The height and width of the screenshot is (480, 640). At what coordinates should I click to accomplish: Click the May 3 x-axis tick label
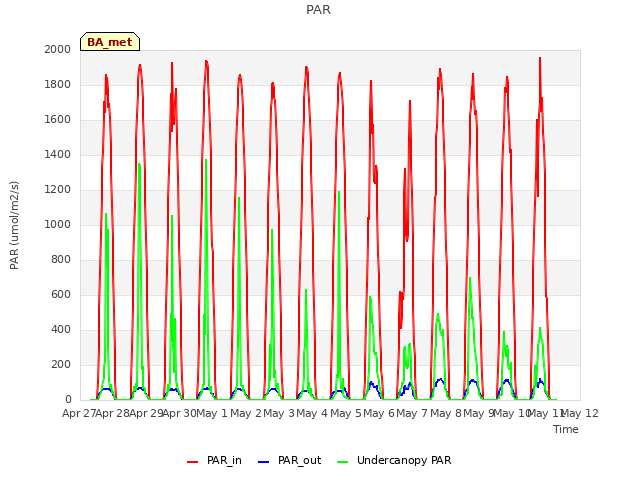[x=279, y=413]
